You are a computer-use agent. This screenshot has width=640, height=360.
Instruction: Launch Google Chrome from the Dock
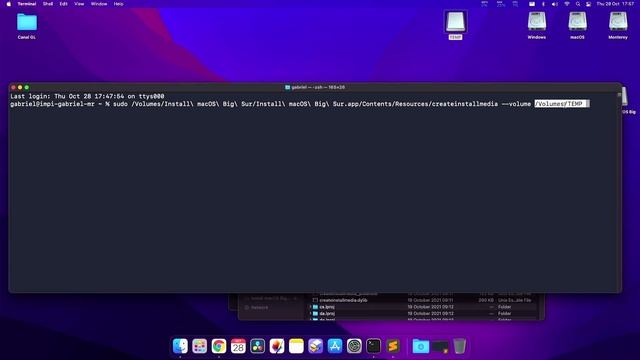pyautogui.click(x=219, y=346)
